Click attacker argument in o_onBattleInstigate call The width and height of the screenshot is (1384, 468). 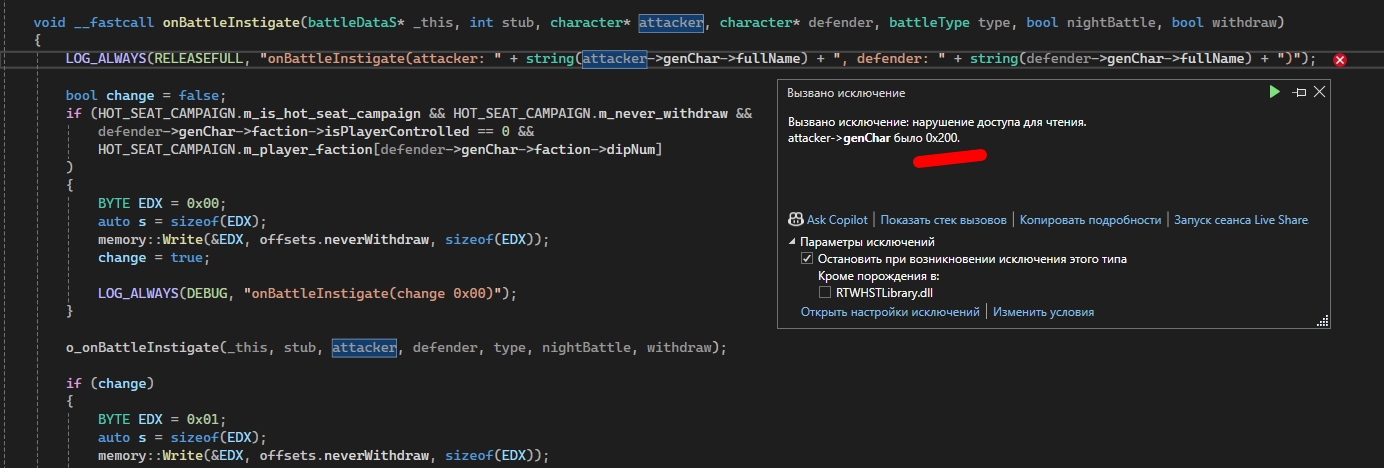point(364,348)
